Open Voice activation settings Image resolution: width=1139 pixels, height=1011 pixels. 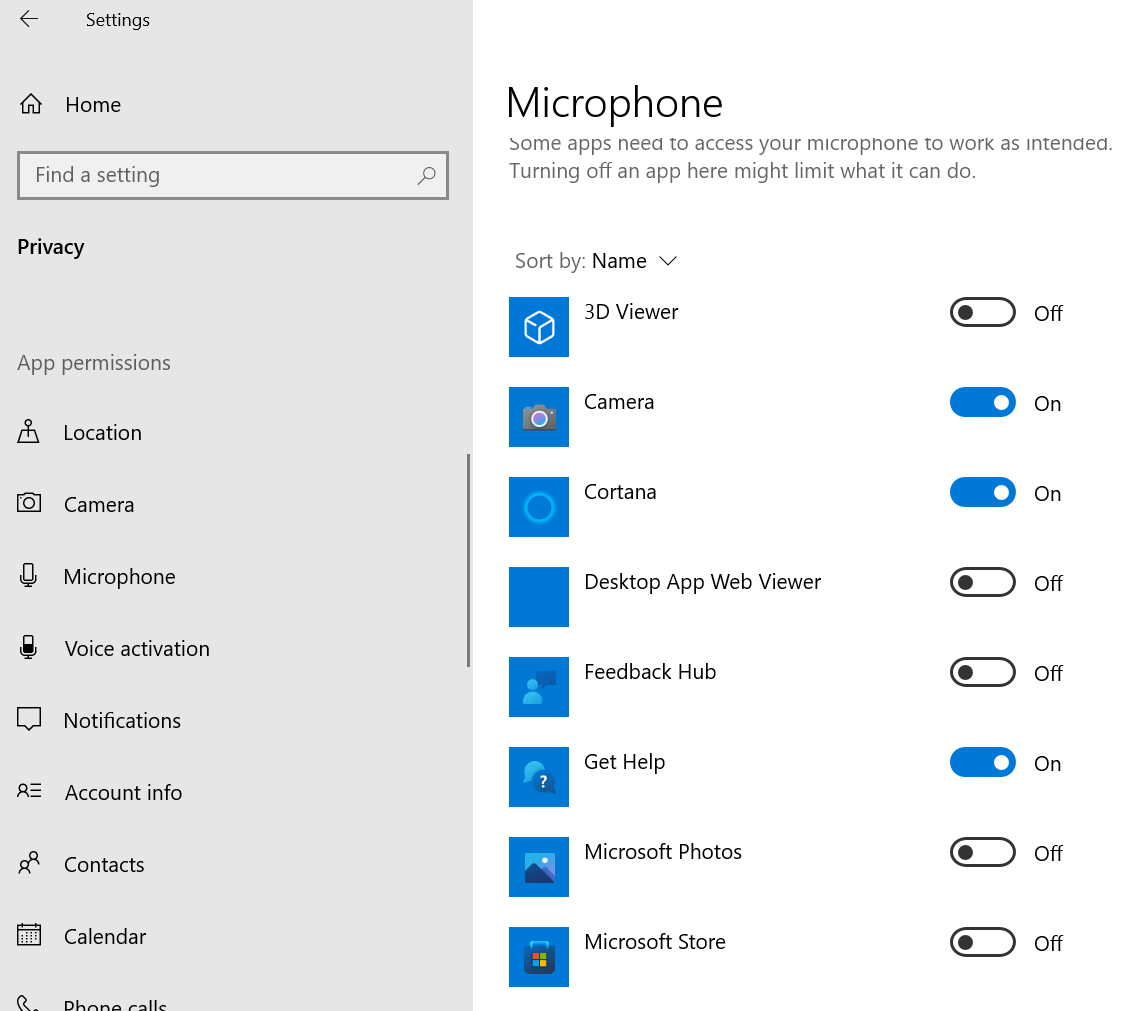tap(137, 648)
